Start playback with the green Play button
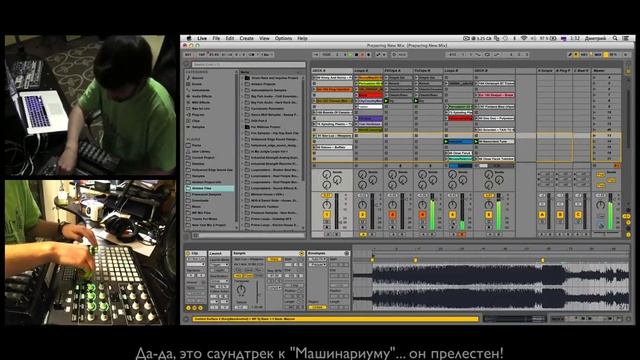This screenshot has height=360, width=640. pos(350,55)
